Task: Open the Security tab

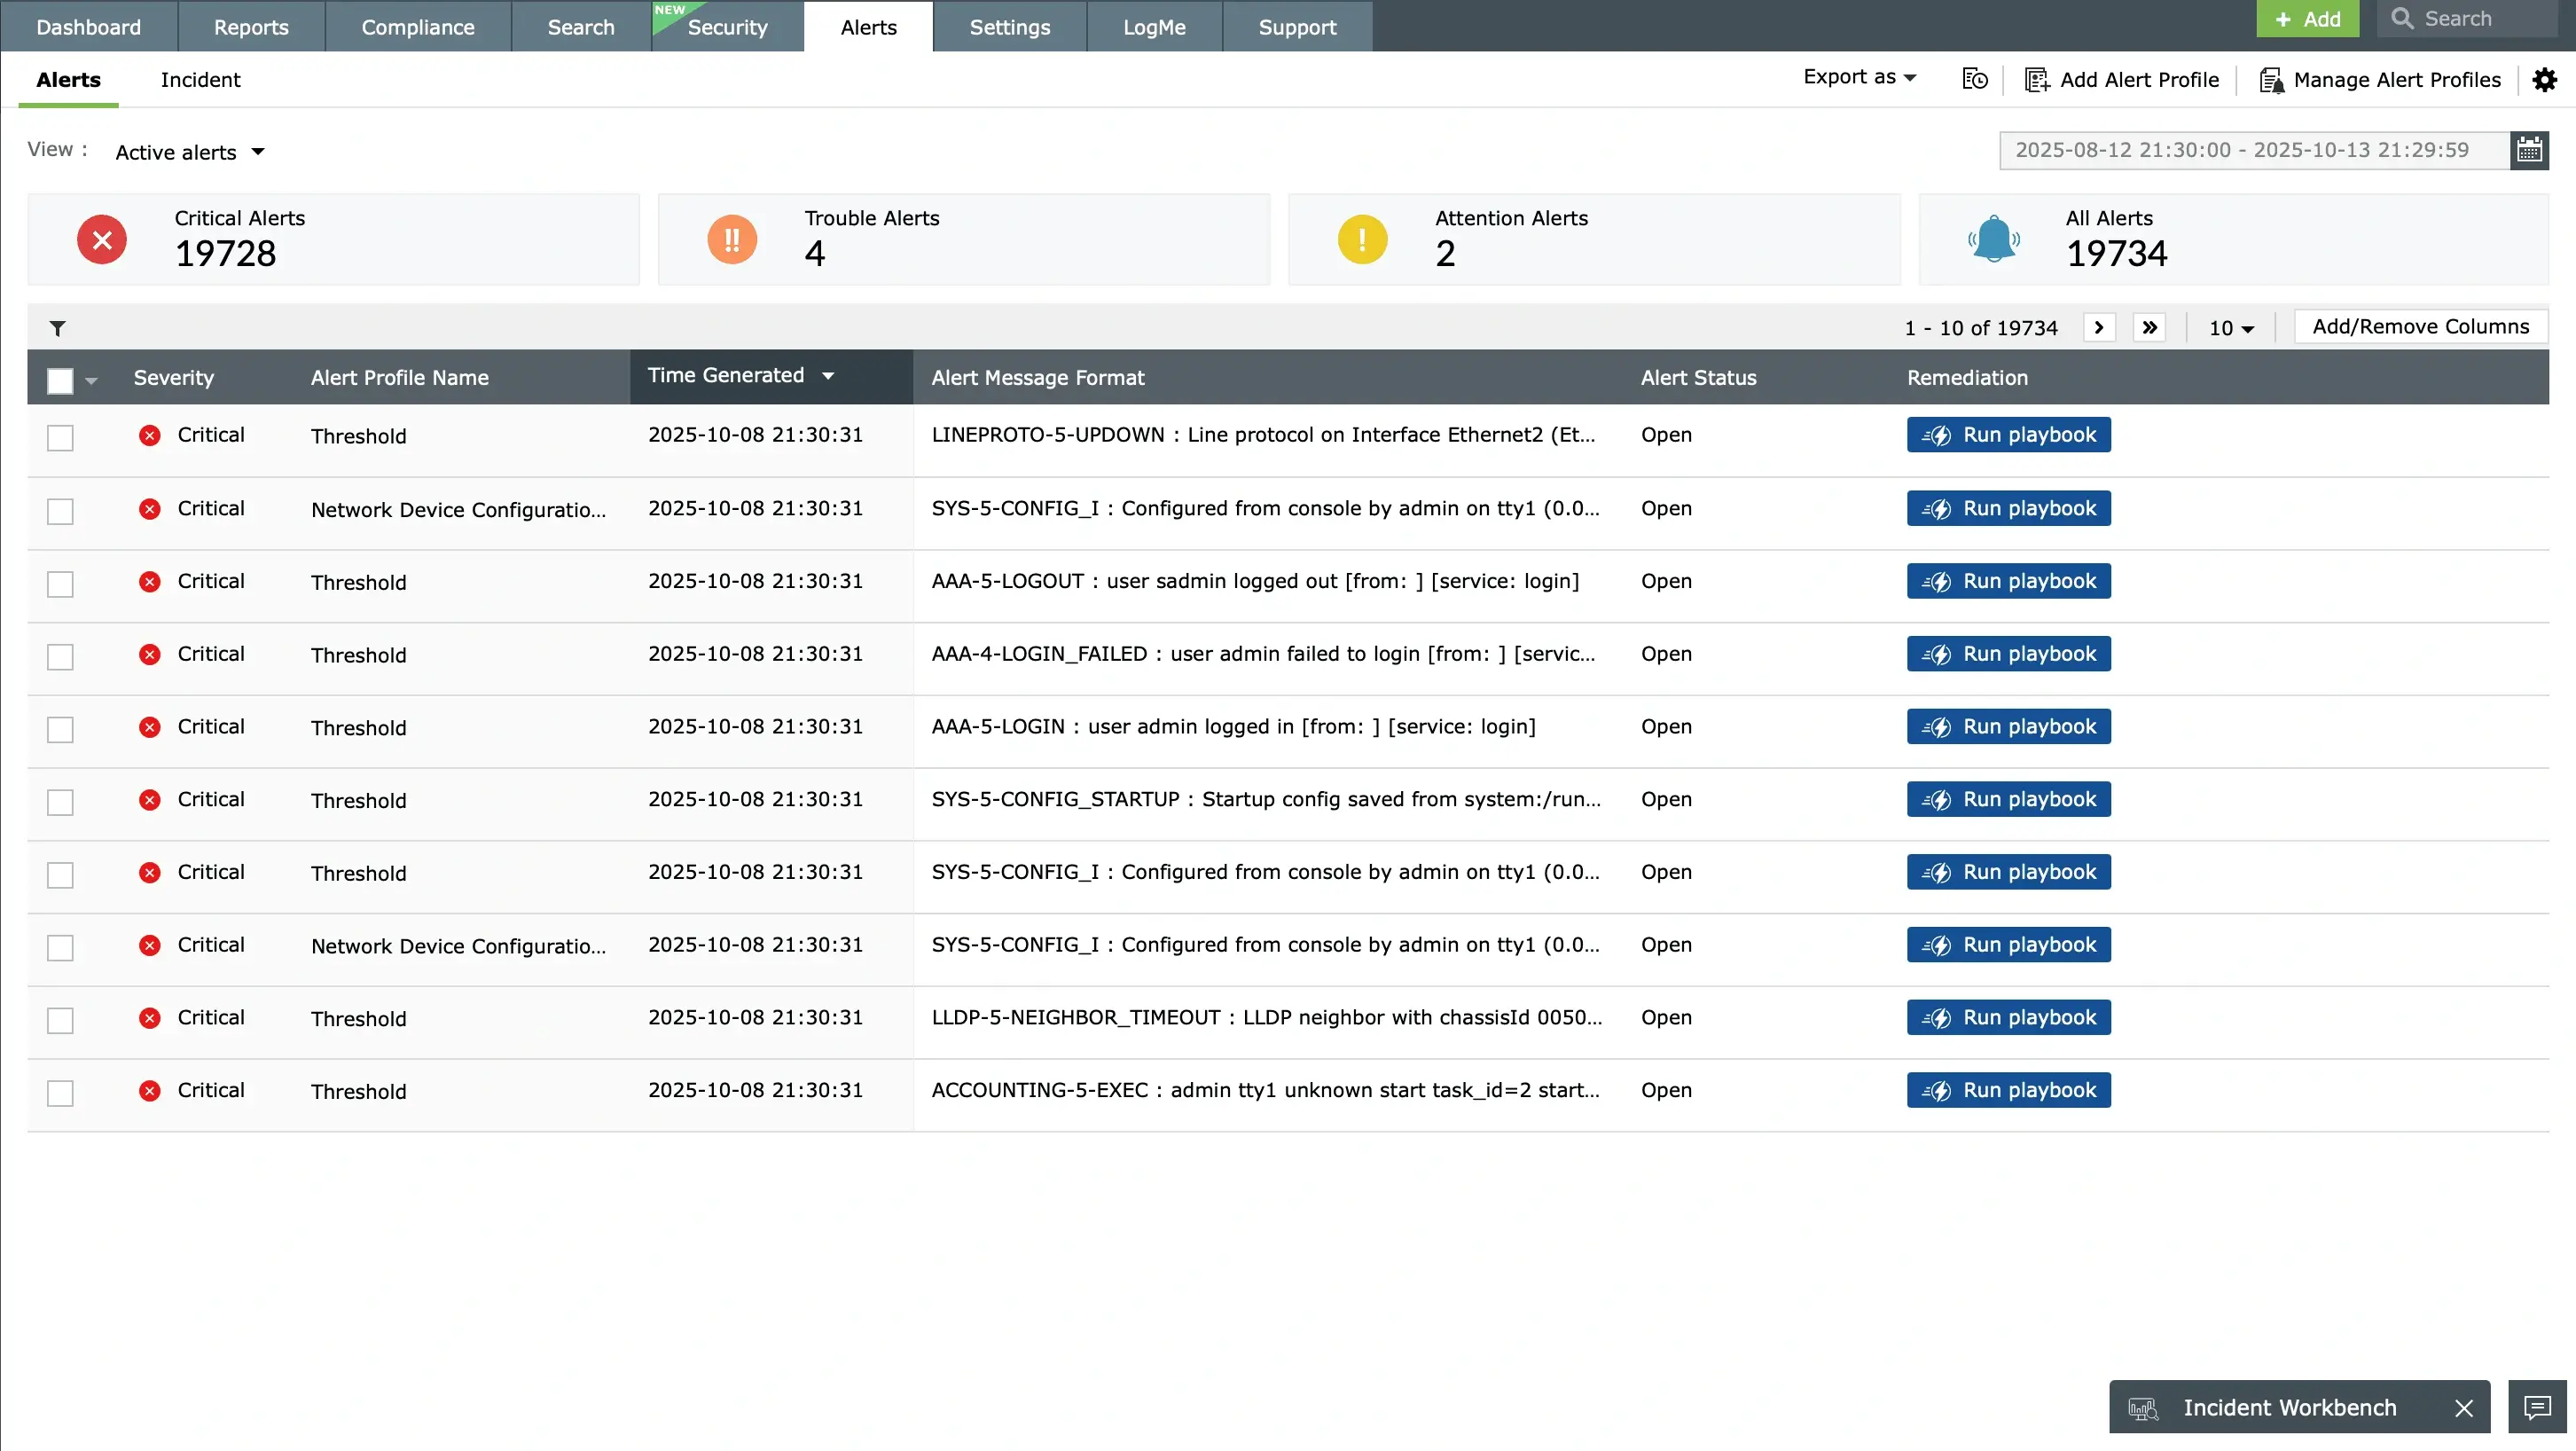Action: [x=727, y=27]
